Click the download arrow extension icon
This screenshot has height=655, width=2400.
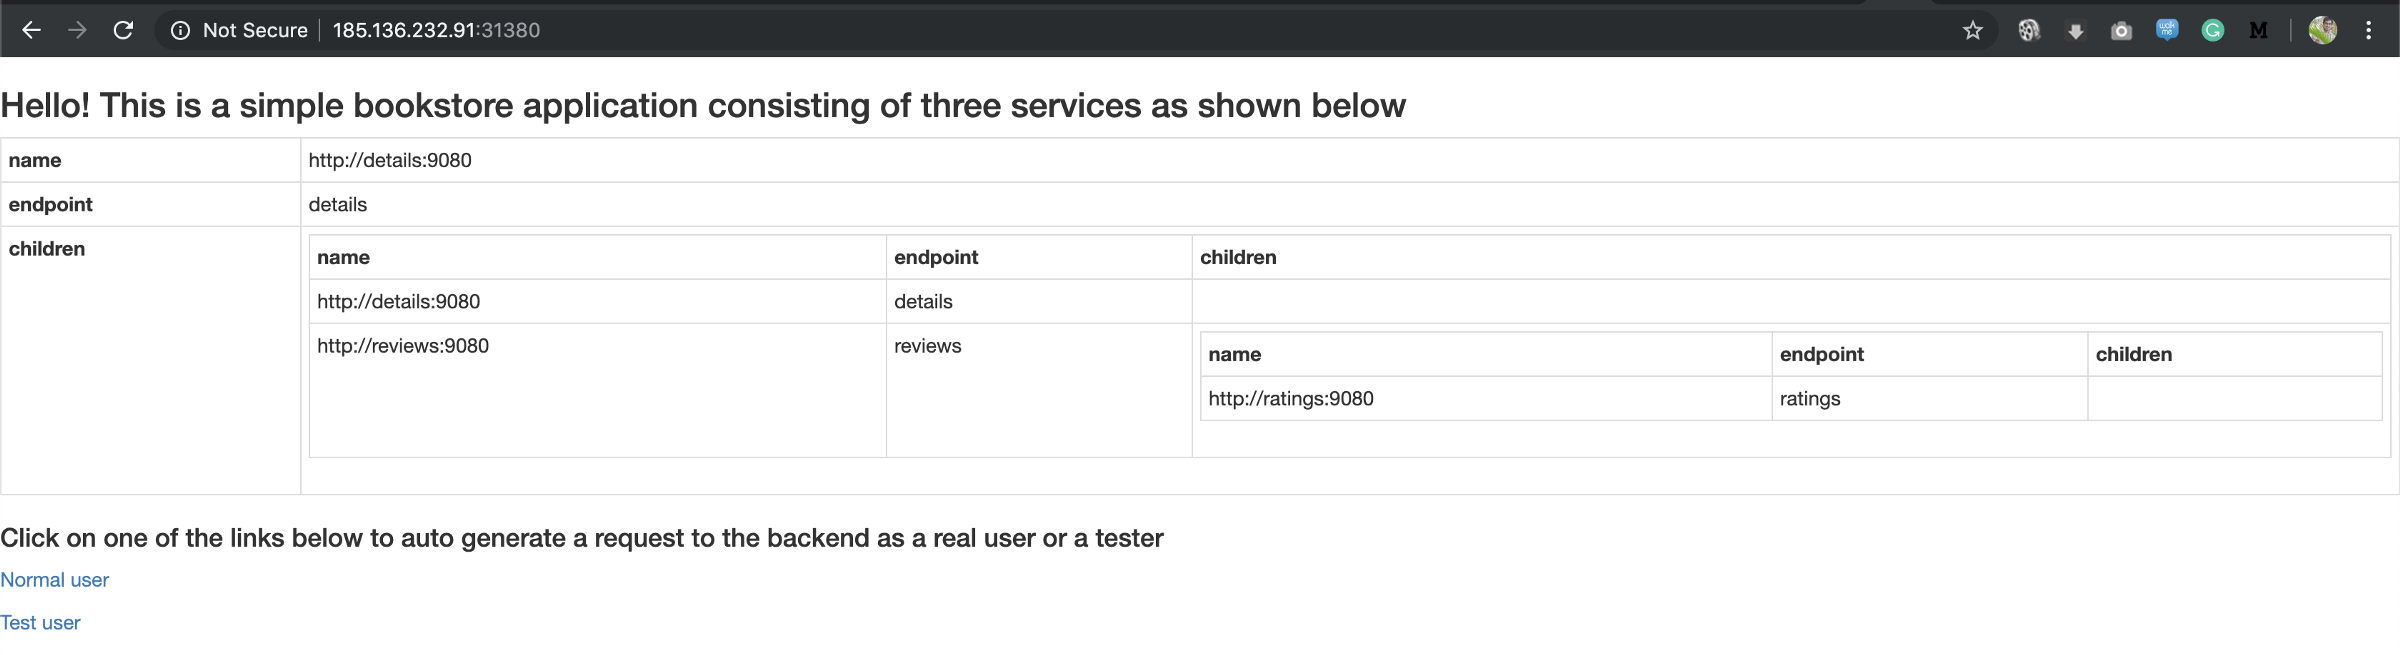(x=2075, y=31)
